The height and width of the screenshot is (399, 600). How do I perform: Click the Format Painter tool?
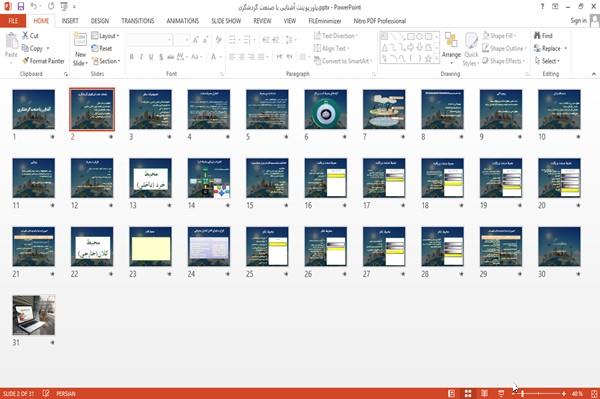[43, 61]
